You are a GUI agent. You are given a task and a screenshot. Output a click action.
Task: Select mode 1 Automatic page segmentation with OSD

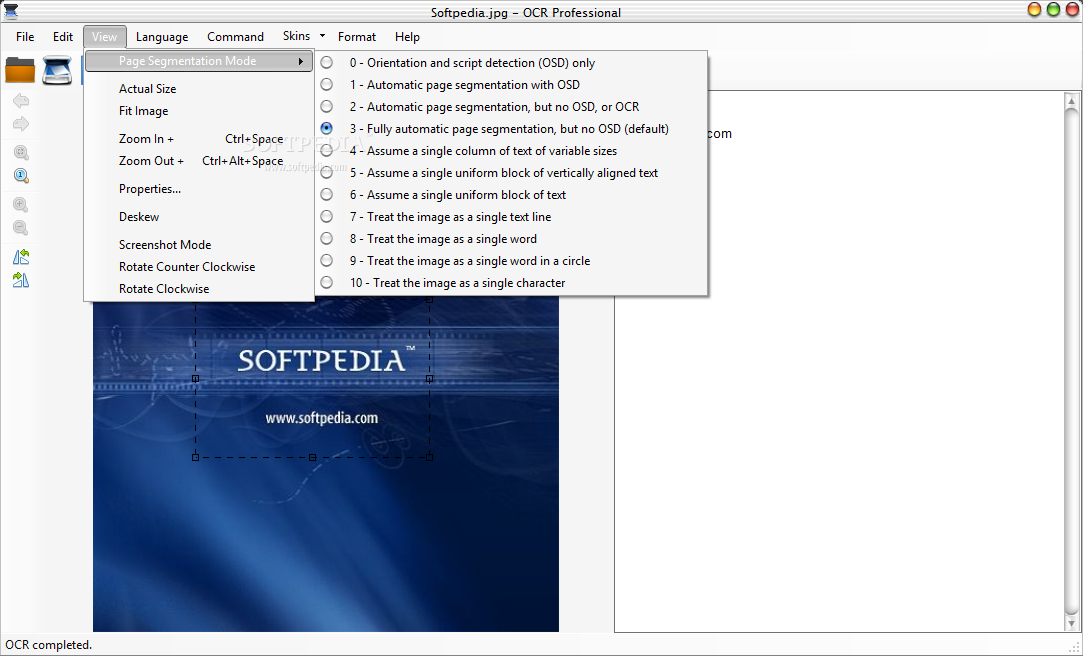[512, 85]
